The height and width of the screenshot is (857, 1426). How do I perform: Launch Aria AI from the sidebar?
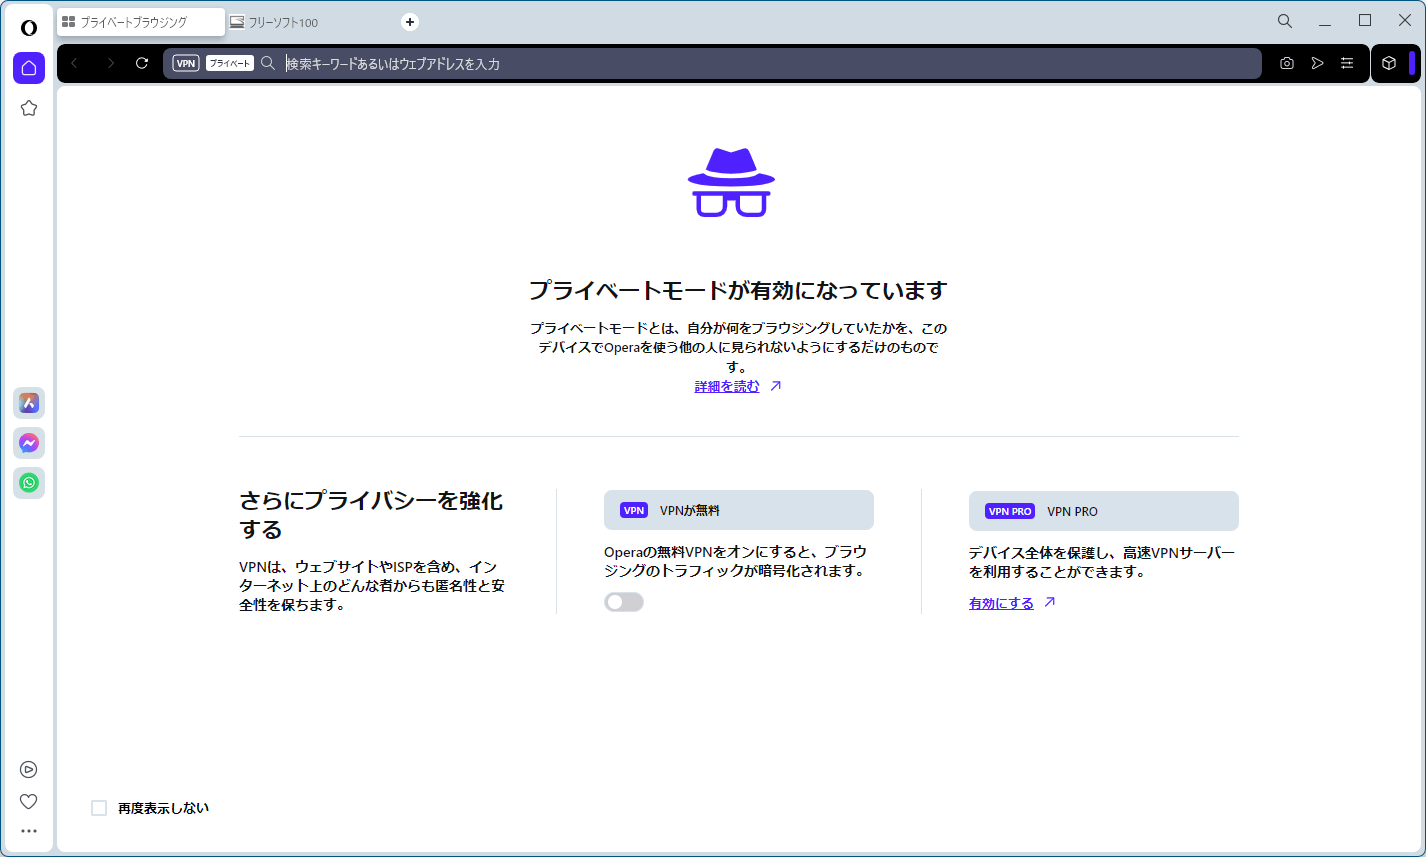point(29,403)
